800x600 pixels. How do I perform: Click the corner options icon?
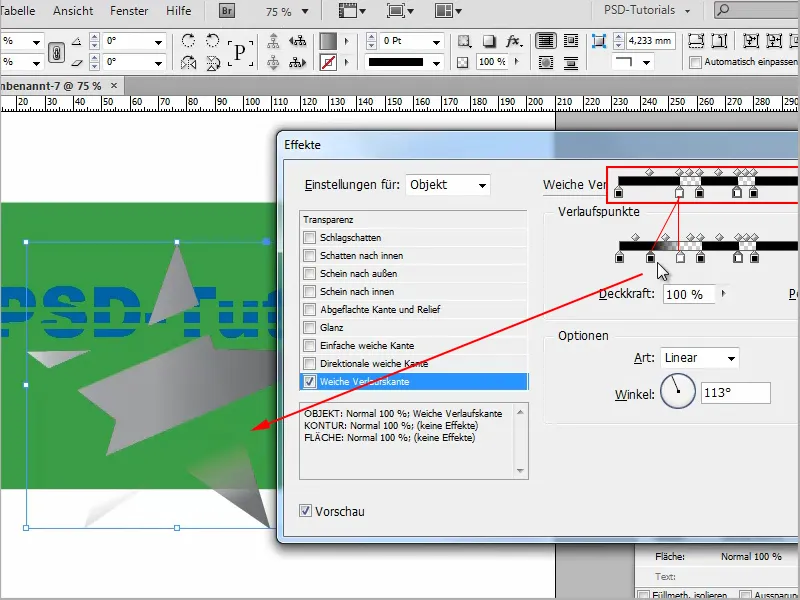click(598, 41)
